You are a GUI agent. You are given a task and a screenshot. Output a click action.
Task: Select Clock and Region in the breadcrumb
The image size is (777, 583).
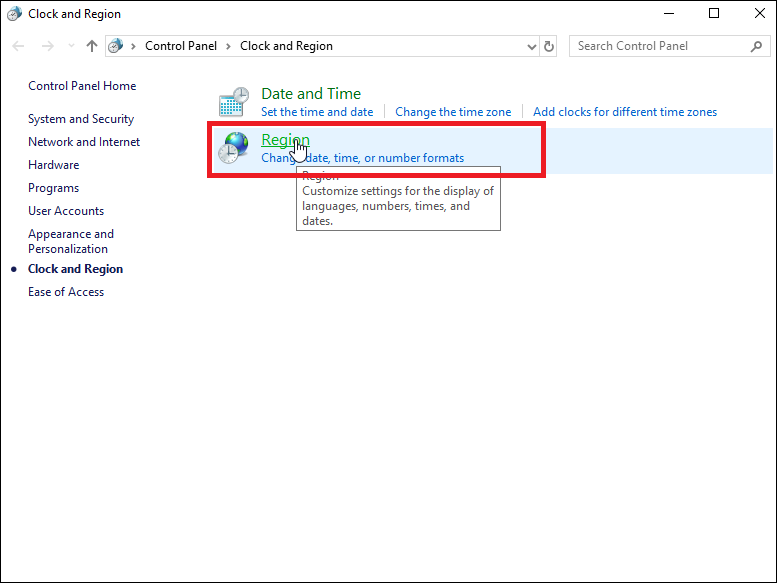click(286, 46)
